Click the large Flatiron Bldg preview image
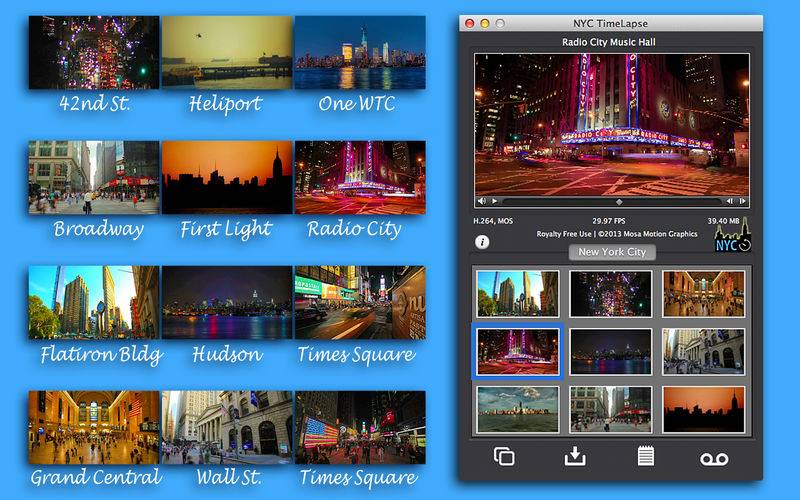Screen dimensions: 800x500 [x=94, y=303]
